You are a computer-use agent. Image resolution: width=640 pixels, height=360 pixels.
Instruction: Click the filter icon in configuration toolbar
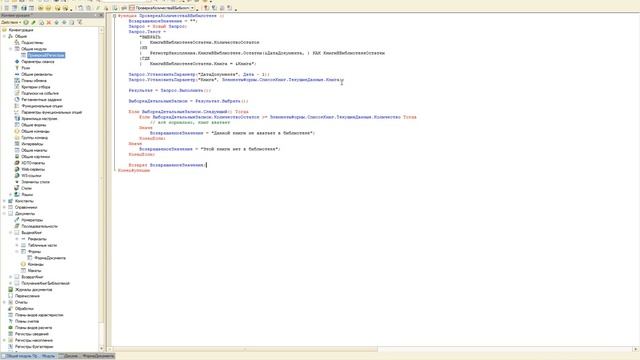(80, 22)
